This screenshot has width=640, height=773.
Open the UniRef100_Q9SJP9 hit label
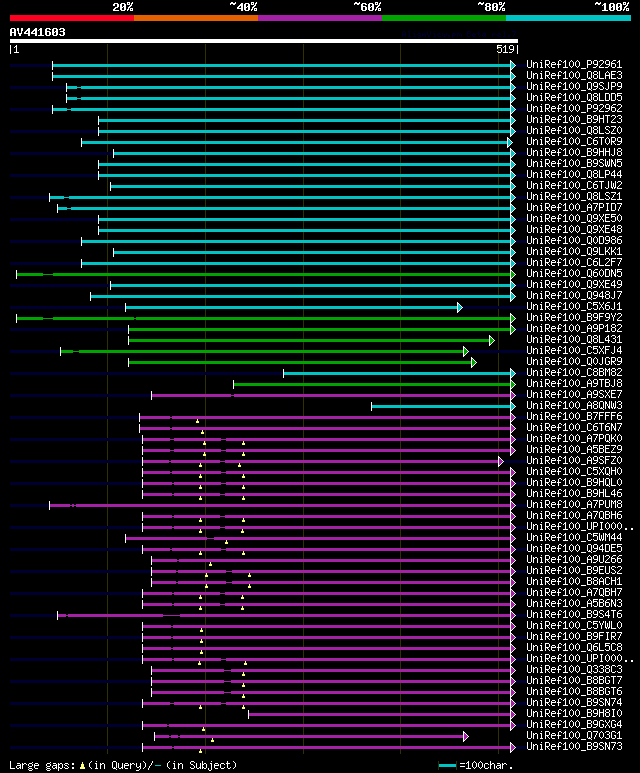(574, 86)
